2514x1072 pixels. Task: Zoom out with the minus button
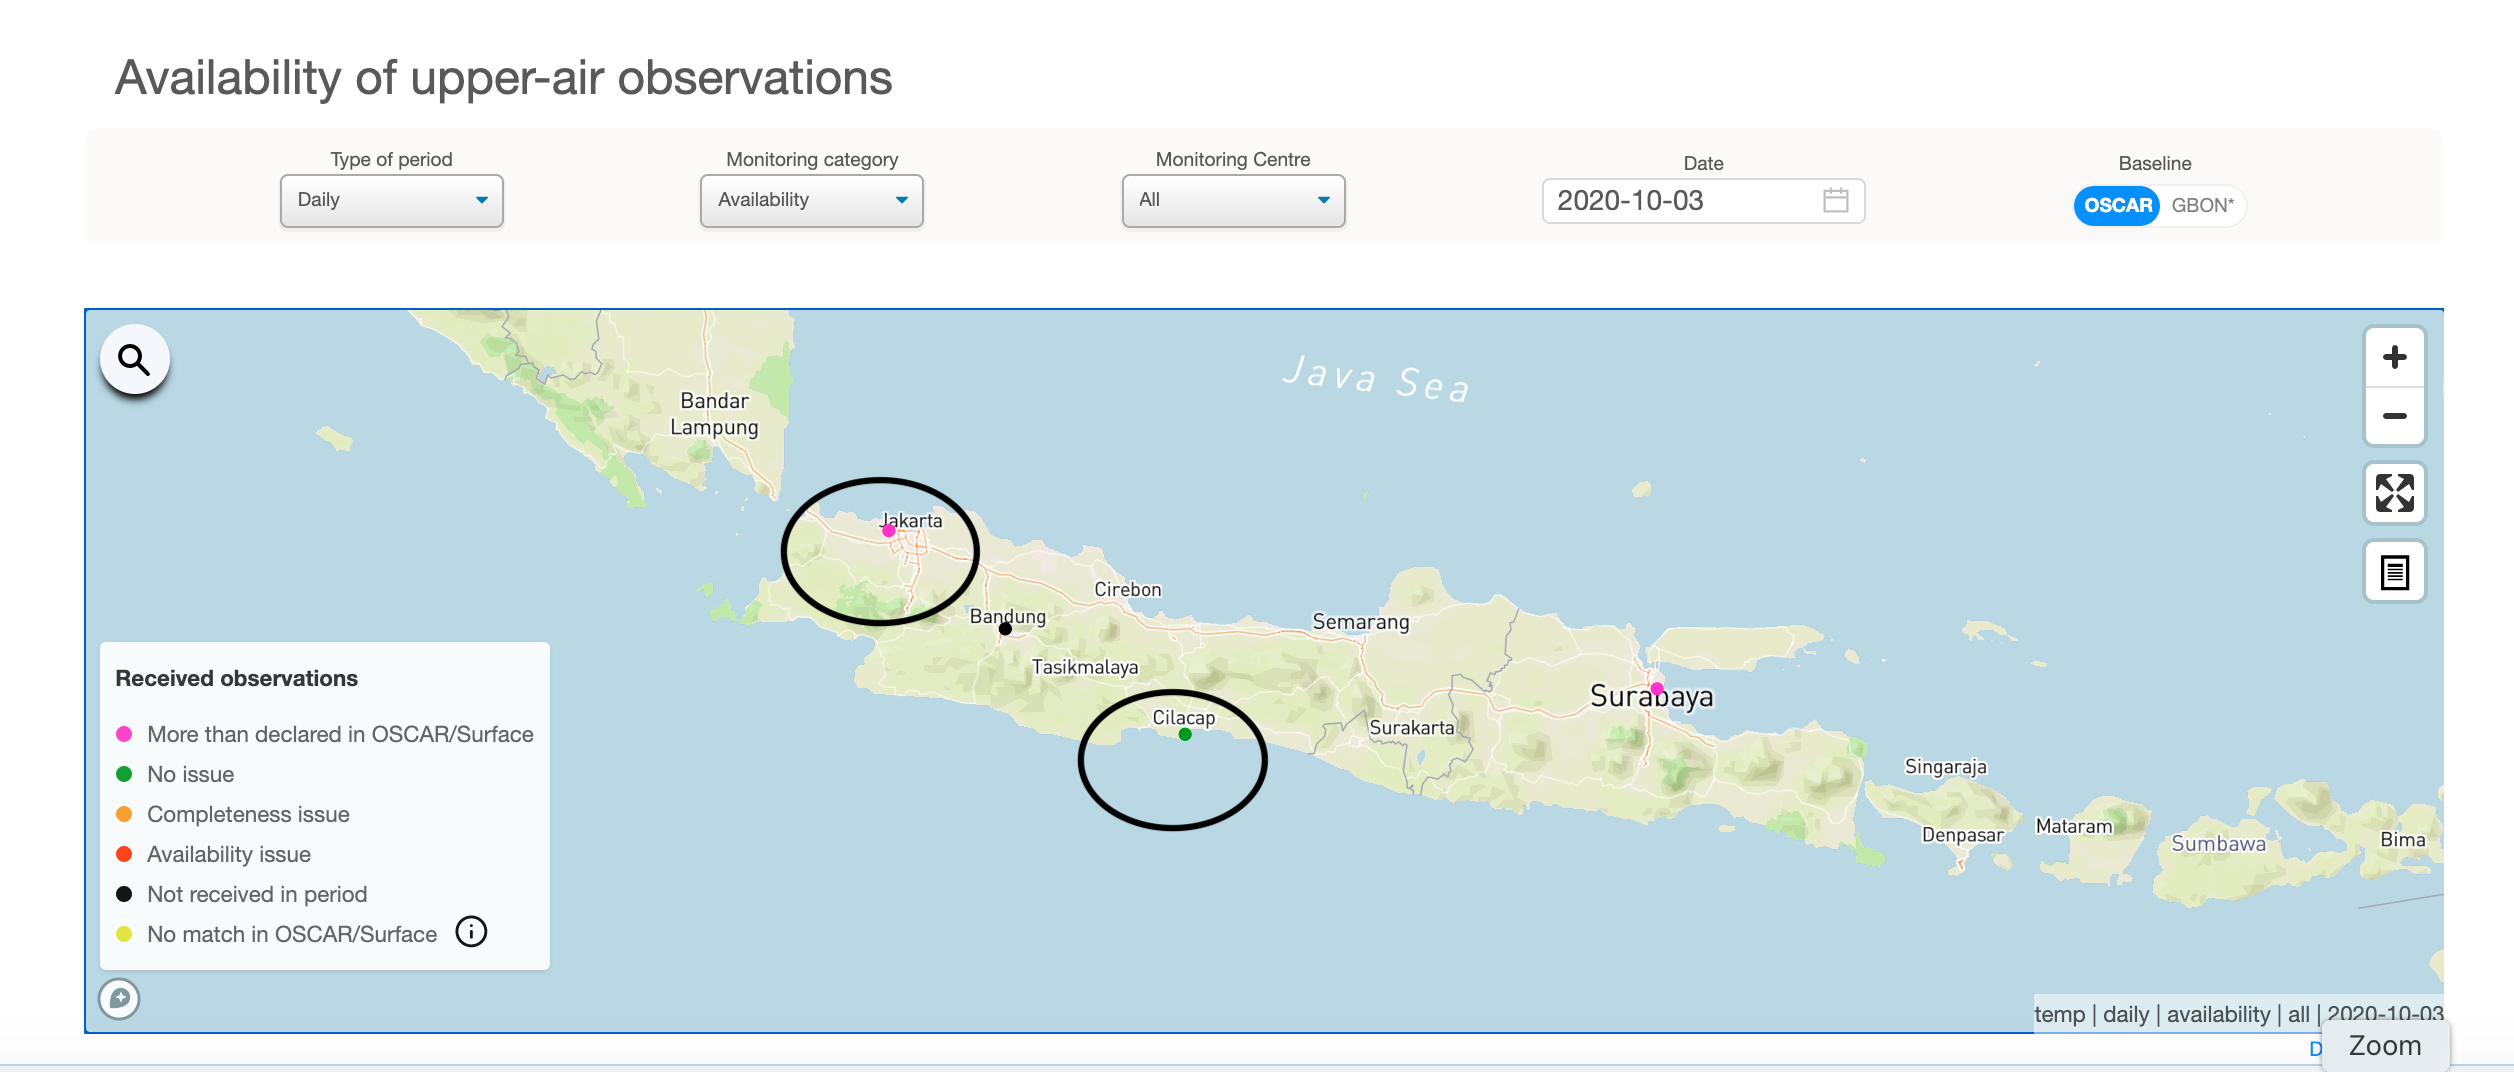[2394, 416]
